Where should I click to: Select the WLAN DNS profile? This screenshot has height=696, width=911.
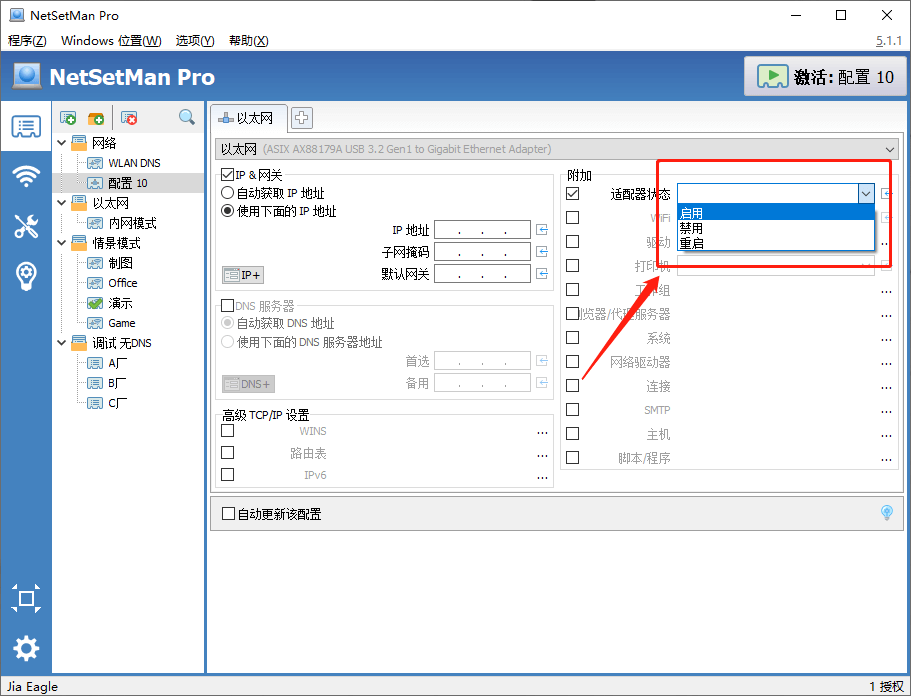point(134,163)
